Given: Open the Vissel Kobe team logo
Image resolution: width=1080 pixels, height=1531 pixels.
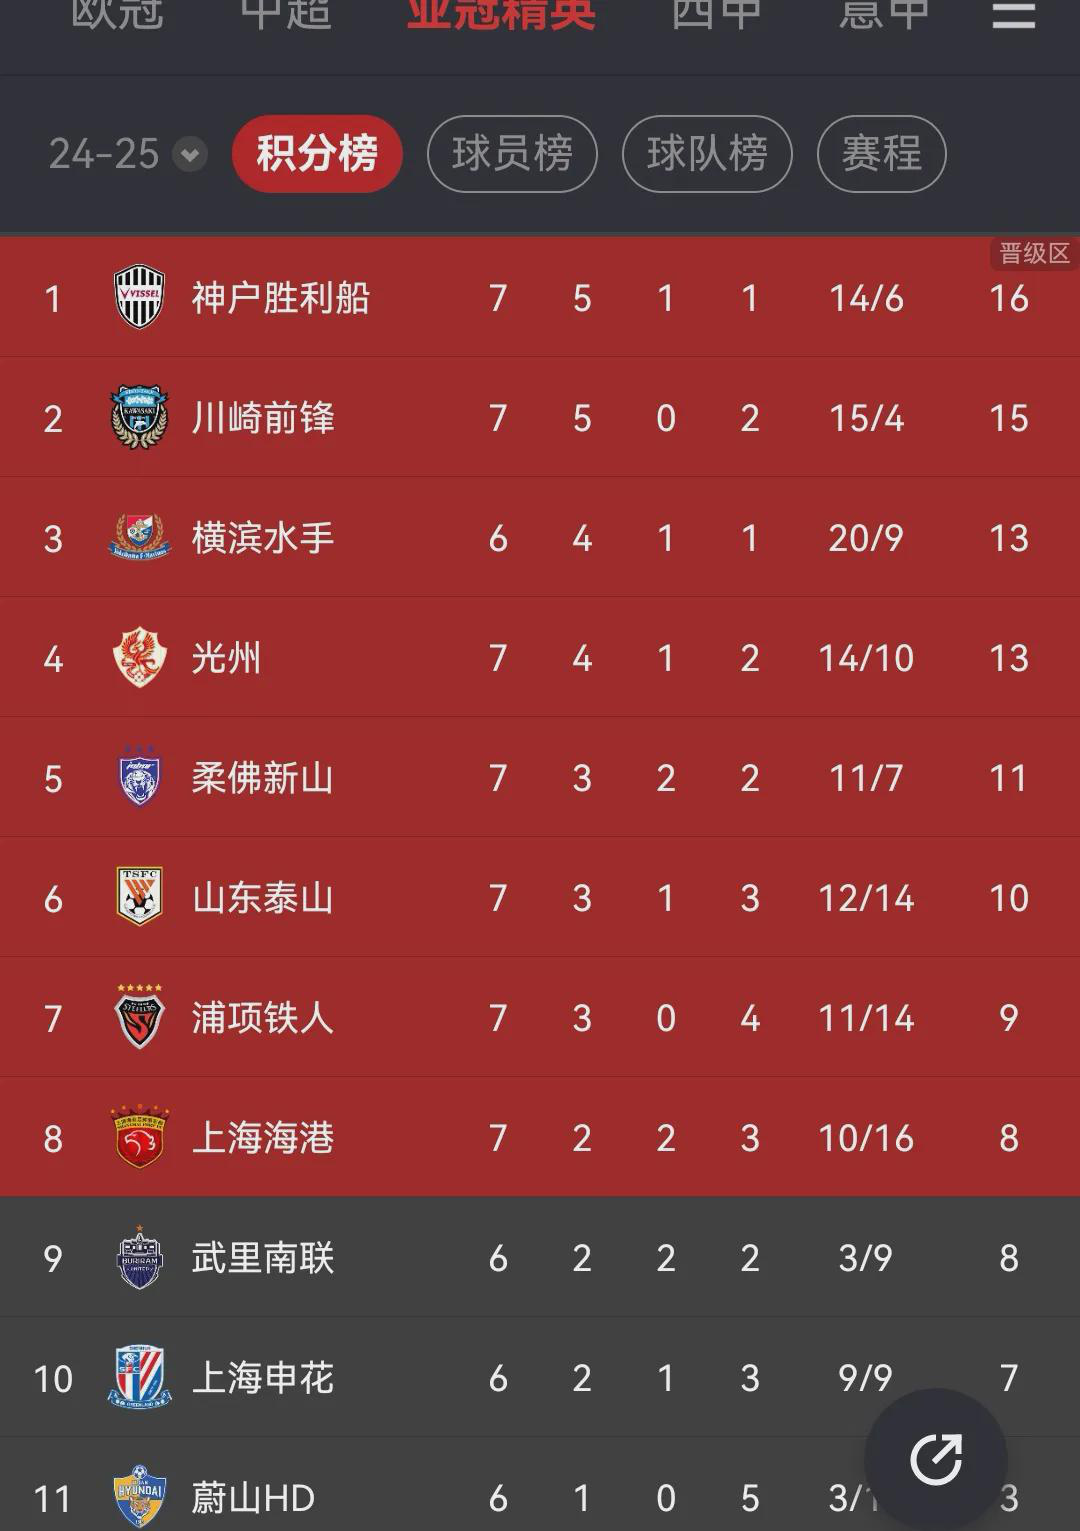Looking at the screenshot, I should pos(139,297).
